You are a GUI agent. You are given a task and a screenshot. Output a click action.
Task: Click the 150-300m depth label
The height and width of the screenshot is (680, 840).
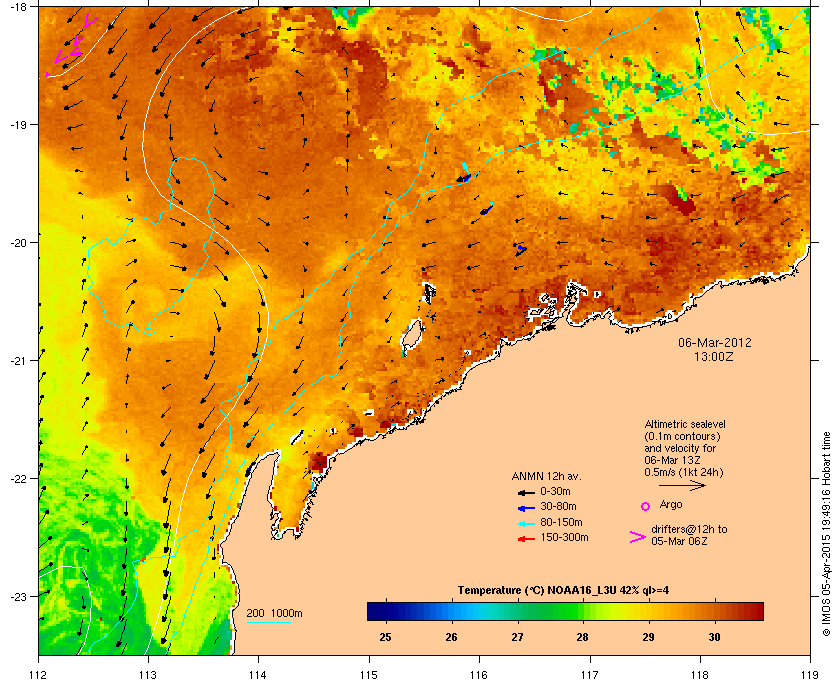point(564,537)
